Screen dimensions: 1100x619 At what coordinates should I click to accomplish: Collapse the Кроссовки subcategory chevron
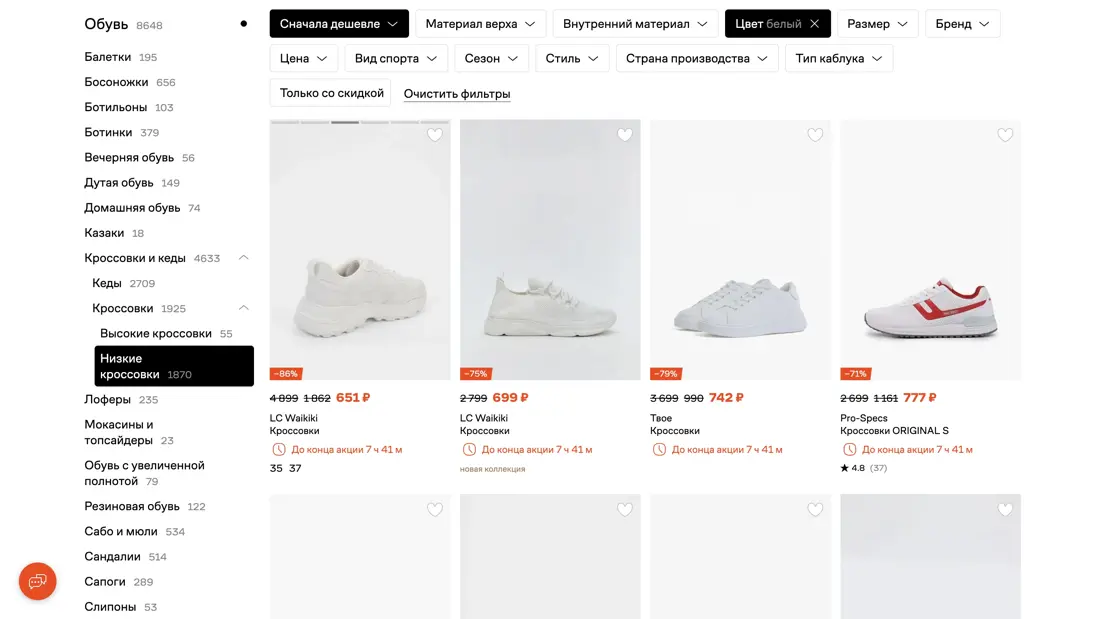pyautogui.click(x=243, y=308)
